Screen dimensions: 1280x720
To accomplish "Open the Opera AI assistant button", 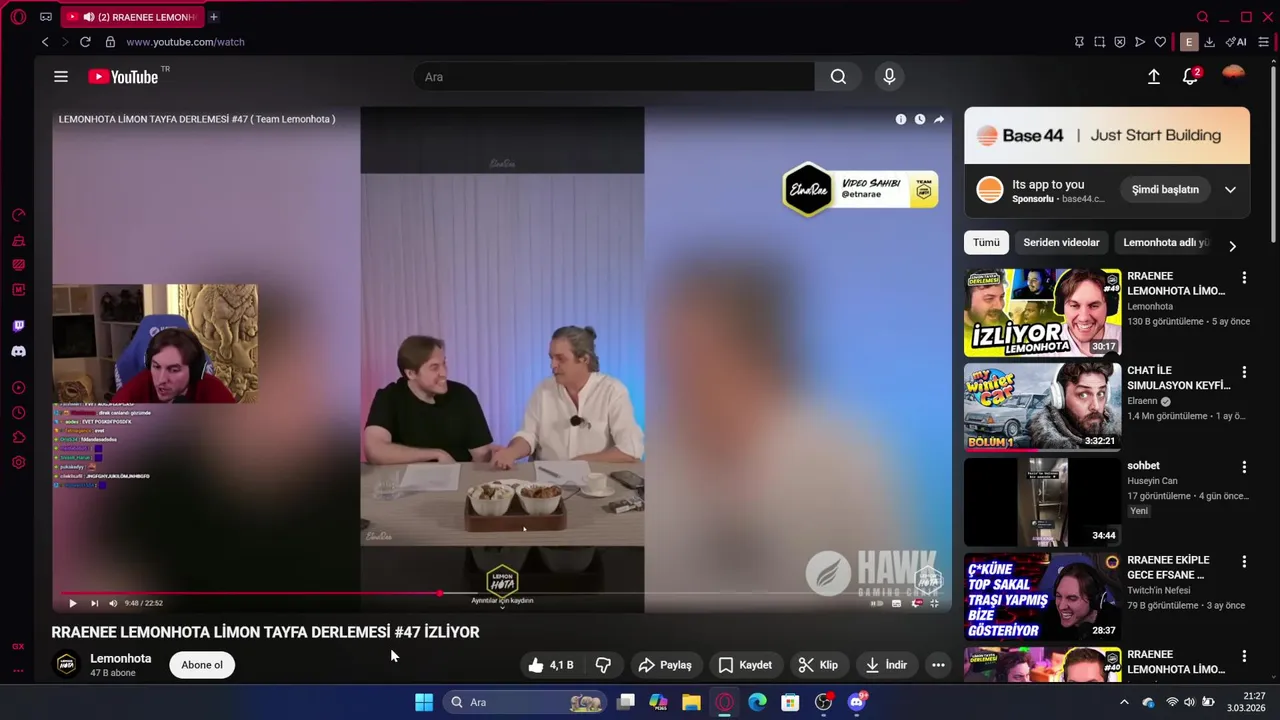I will [1236, 42].
